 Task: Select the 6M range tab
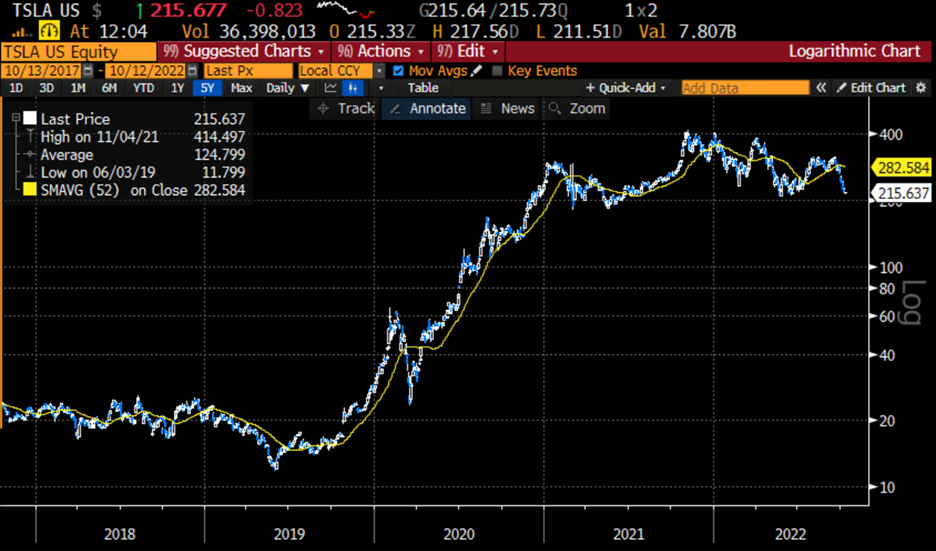tap(109, 88)
